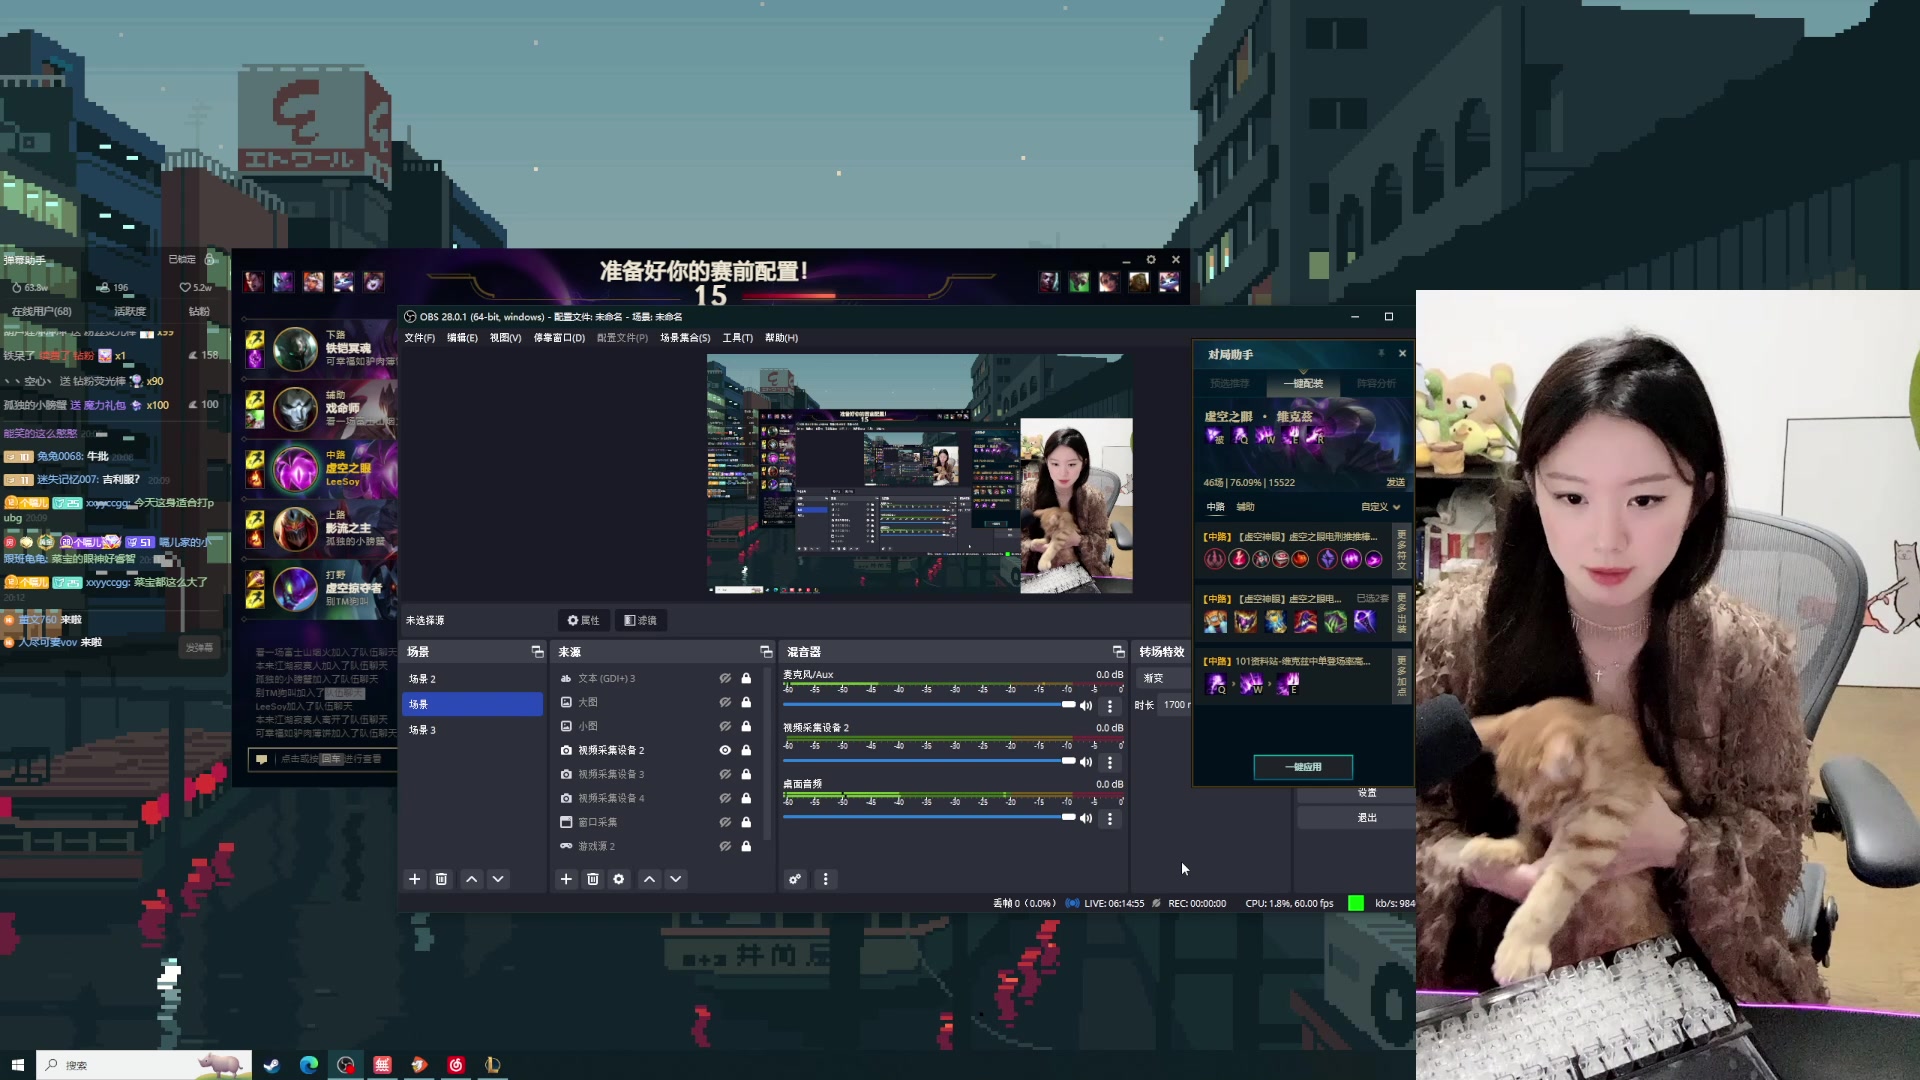Click the 退出 button in OBS controls

(1367, 818)
